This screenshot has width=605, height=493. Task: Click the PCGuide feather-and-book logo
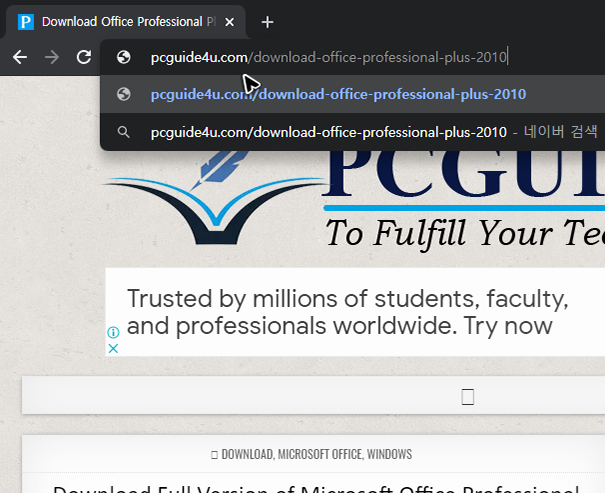click(216, 198)
